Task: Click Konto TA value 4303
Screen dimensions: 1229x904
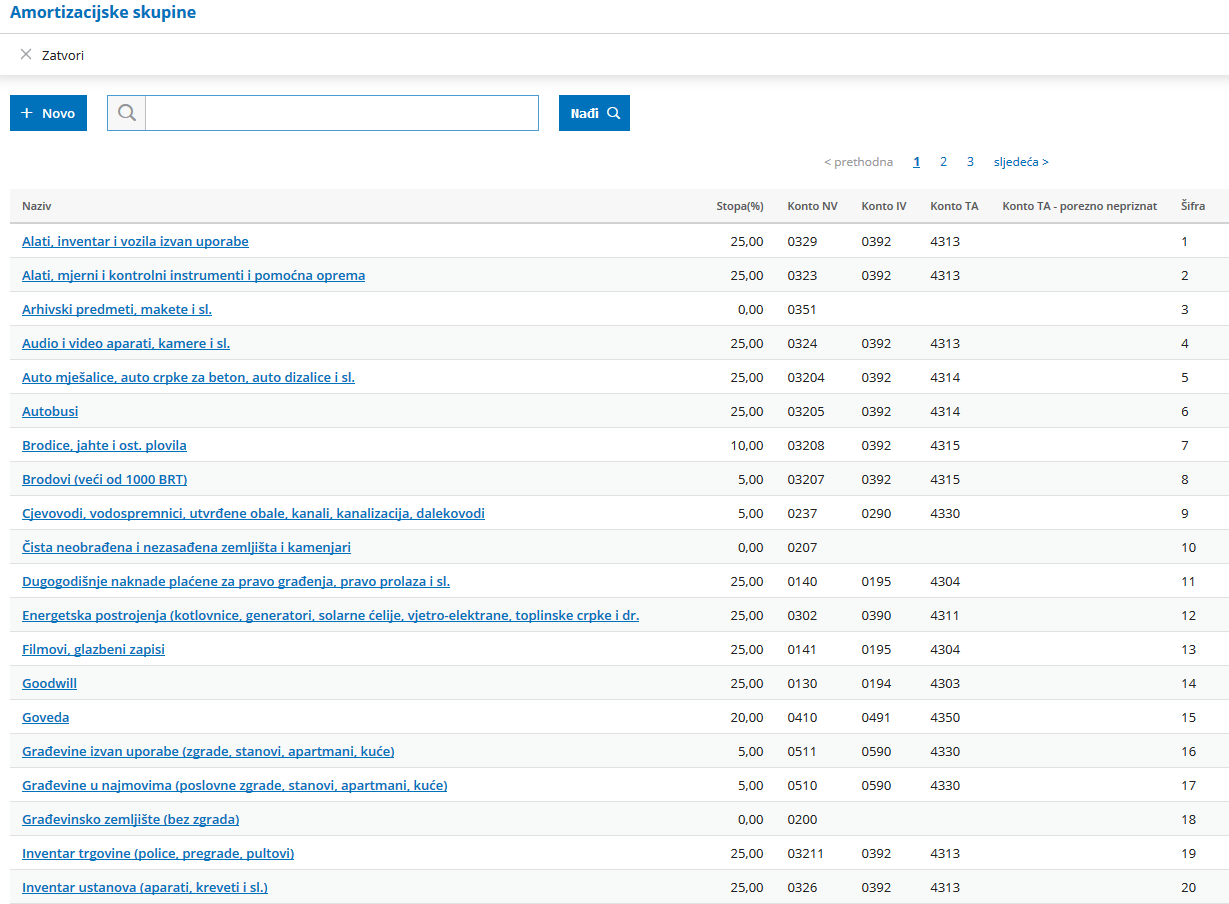Action: coord(945,683)
